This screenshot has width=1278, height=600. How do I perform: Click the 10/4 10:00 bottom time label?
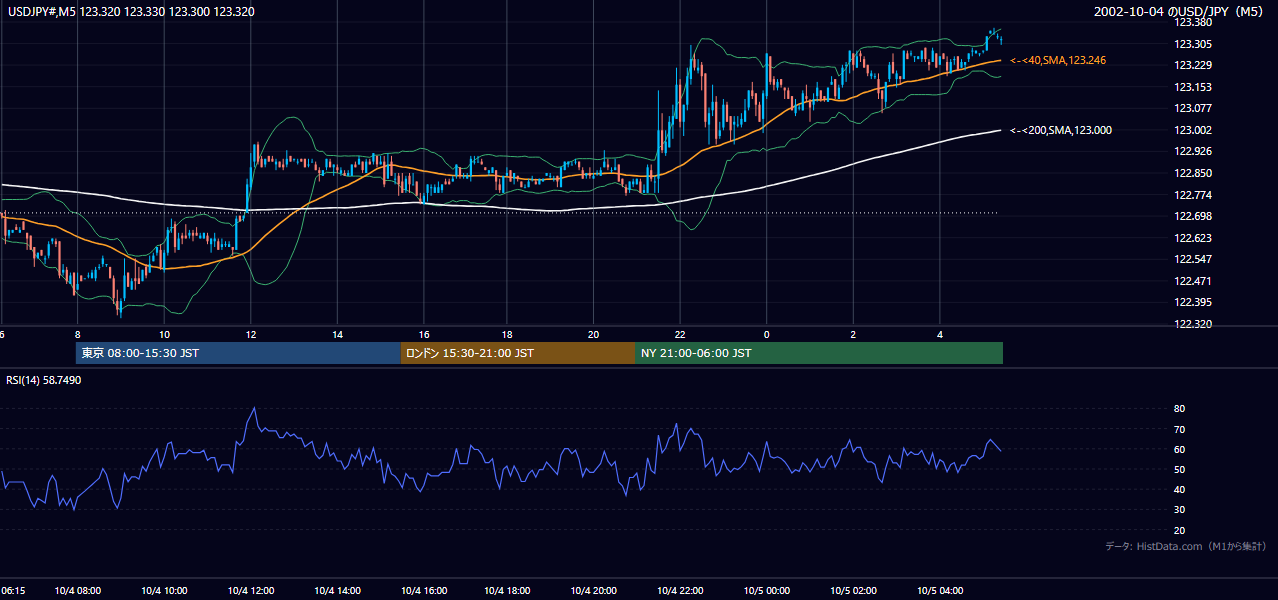(163, 591)
